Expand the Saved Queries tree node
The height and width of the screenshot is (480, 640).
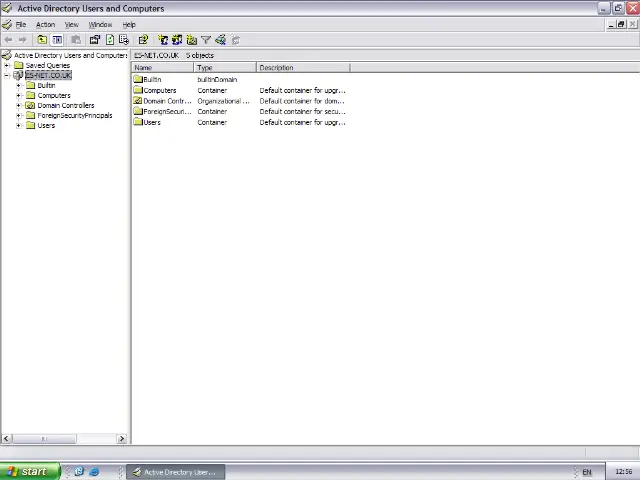(x=7, y=65)
